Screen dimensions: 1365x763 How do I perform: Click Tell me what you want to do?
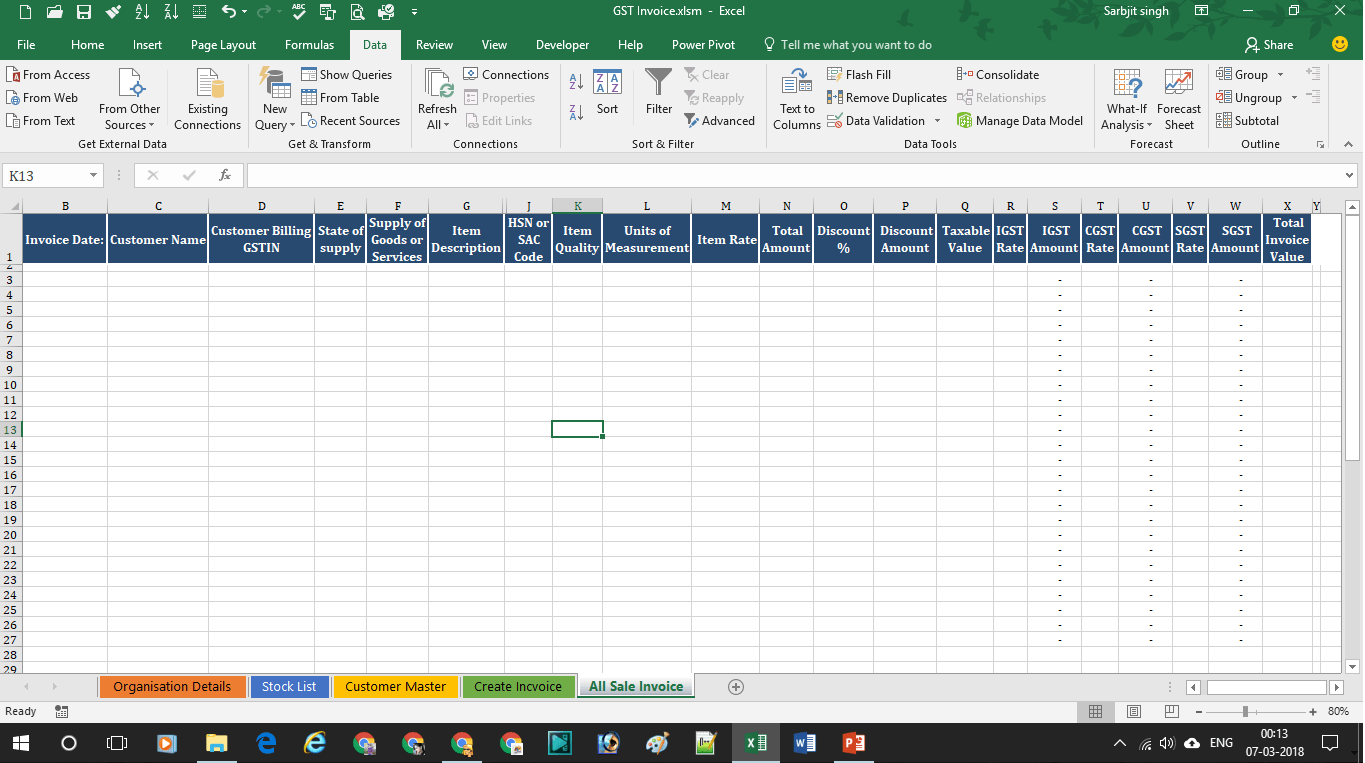tap(848, 44)
